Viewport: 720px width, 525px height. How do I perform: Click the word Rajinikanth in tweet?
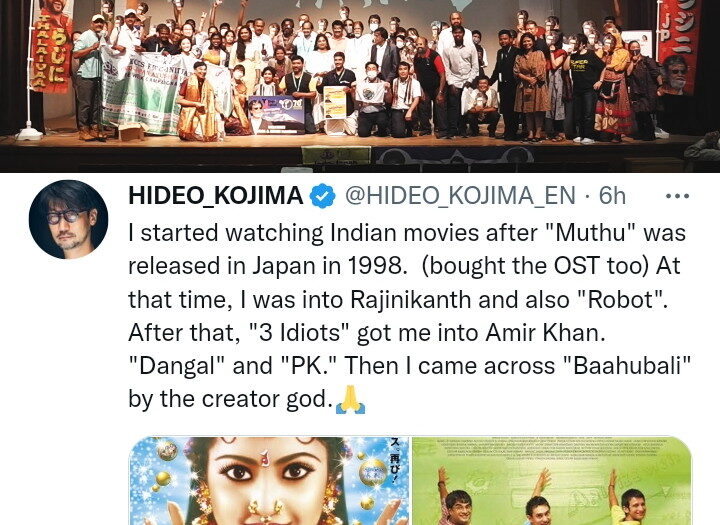[x=411, y=300]
